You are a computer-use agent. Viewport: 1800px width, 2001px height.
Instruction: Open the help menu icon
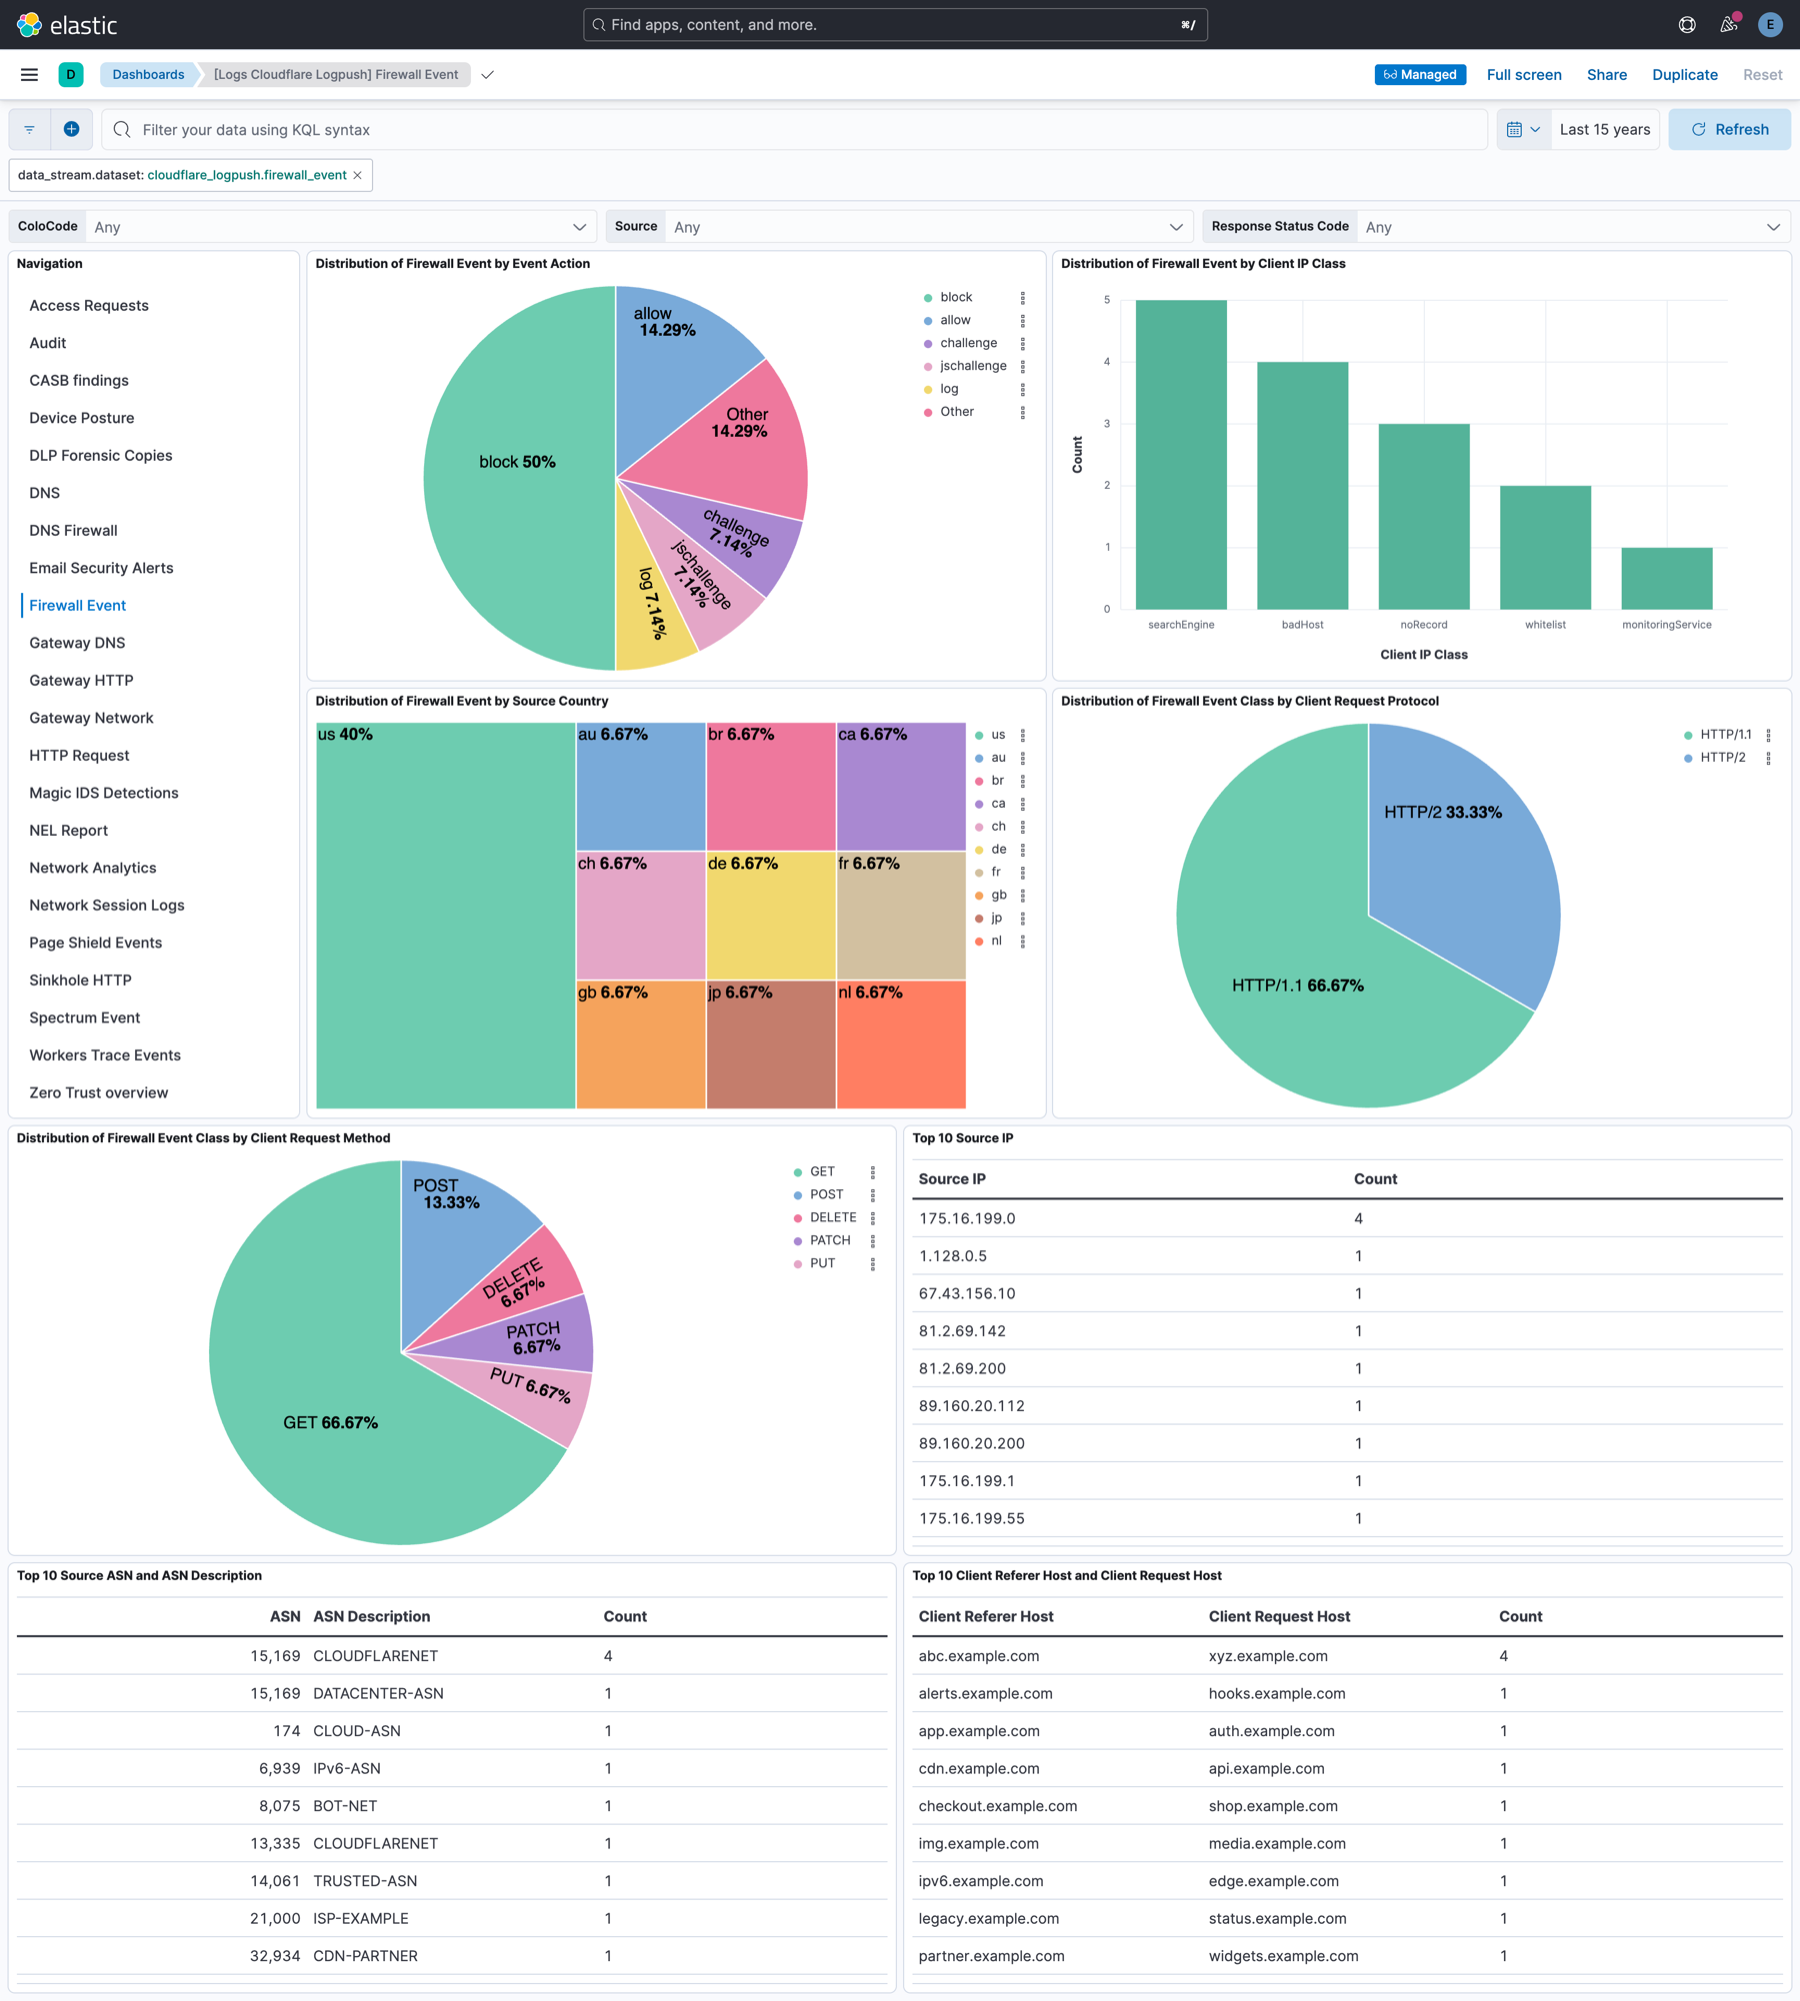pos(1687,25)
